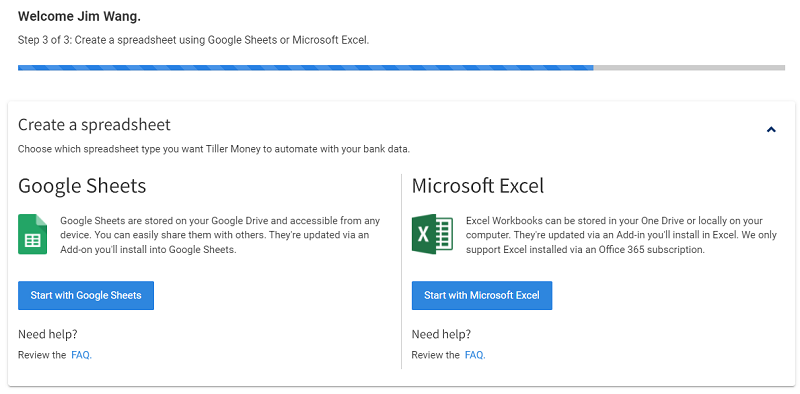Open the FAQ link under Google Sheets
The width and height of the screenshot is (800, 394).
point(82,355)
